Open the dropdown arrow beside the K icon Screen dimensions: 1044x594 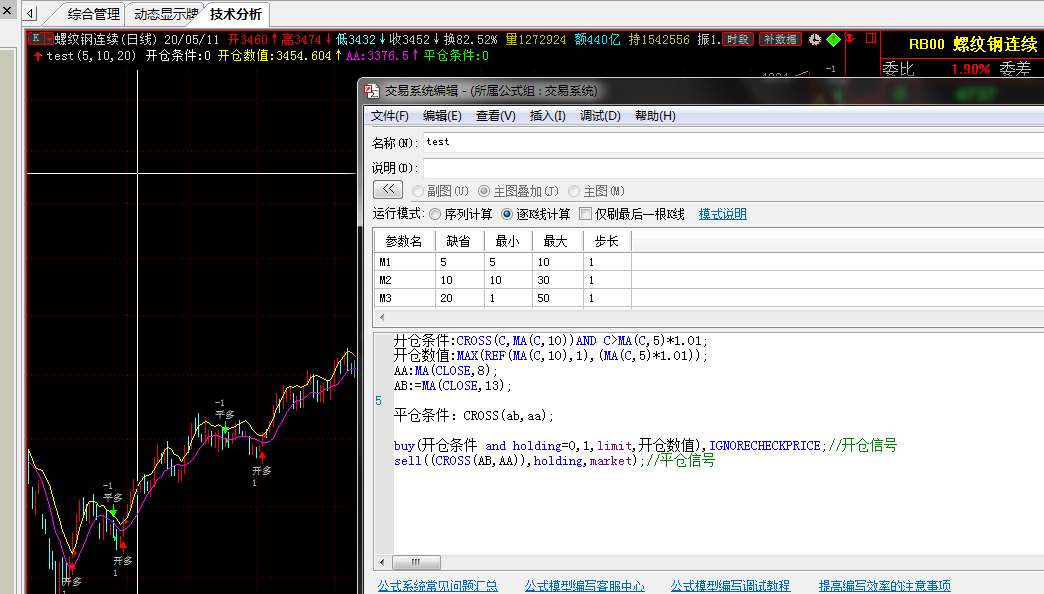point(47,39)
